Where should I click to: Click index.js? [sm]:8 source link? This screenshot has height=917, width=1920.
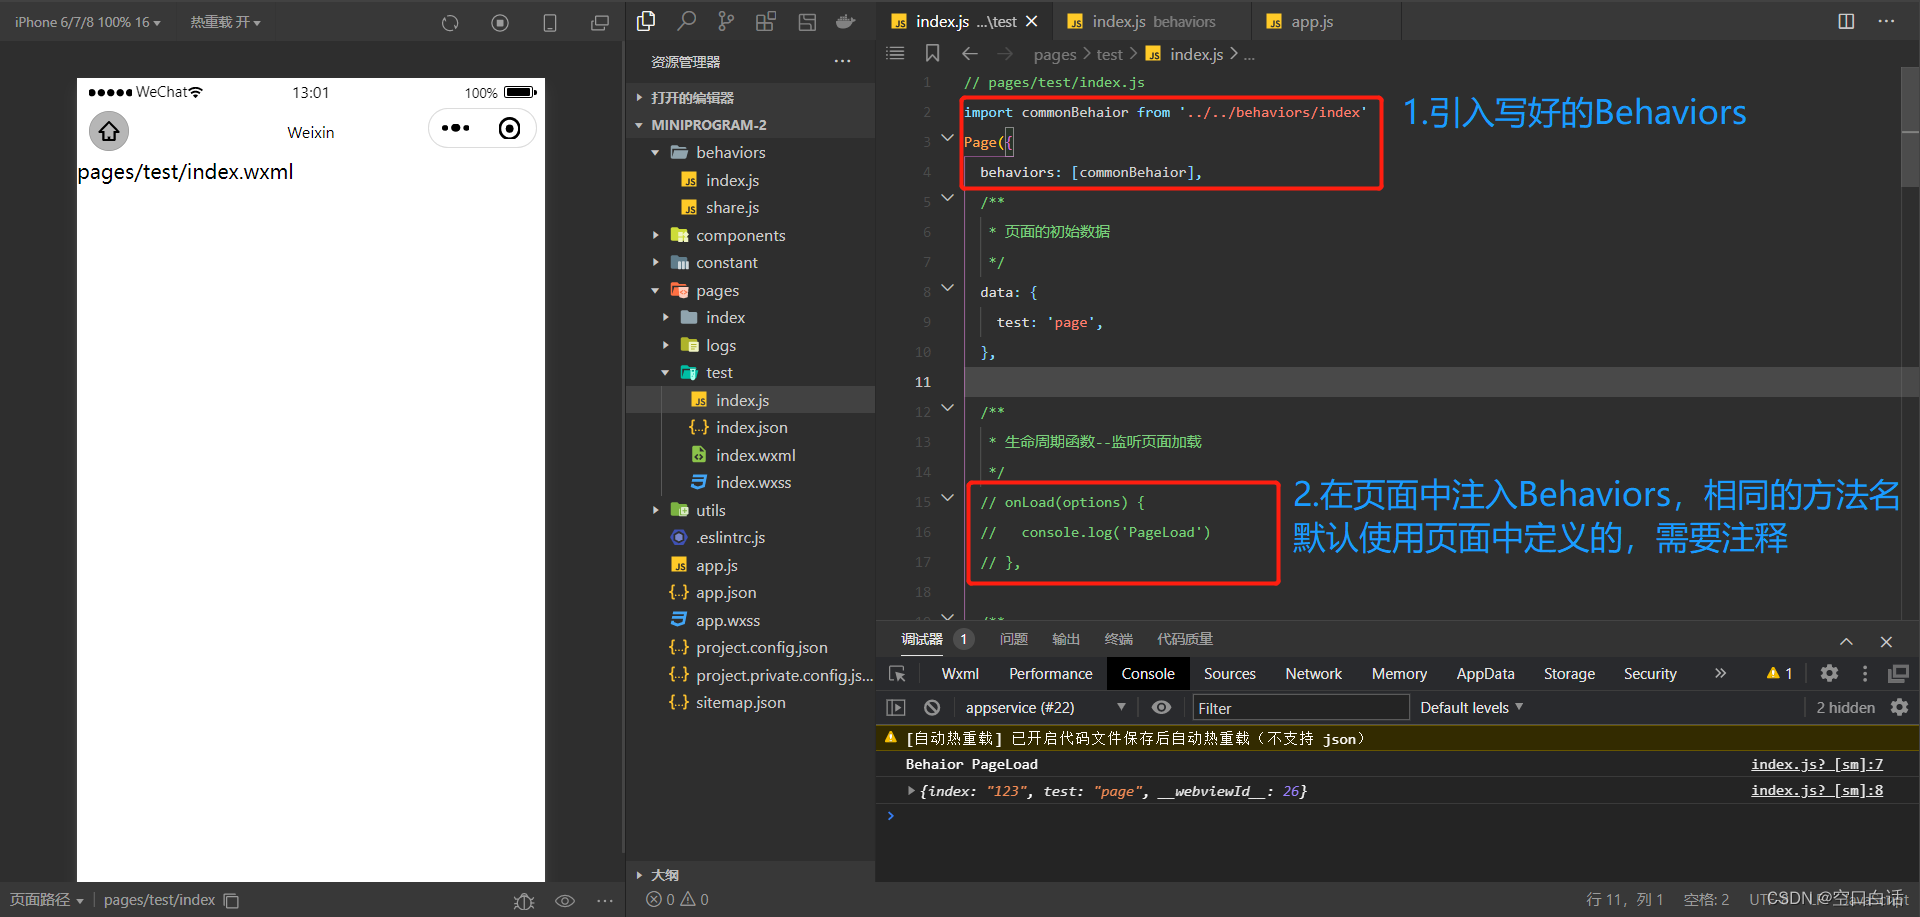coord(1816,790)
